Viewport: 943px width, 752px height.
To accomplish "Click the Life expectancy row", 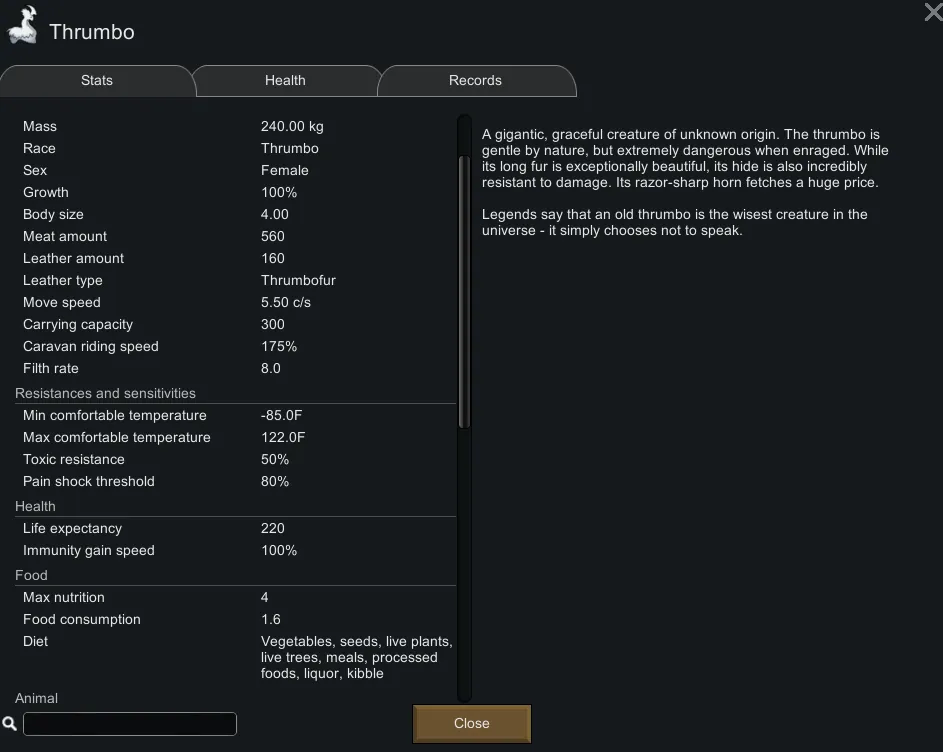I will coord(235,528).
